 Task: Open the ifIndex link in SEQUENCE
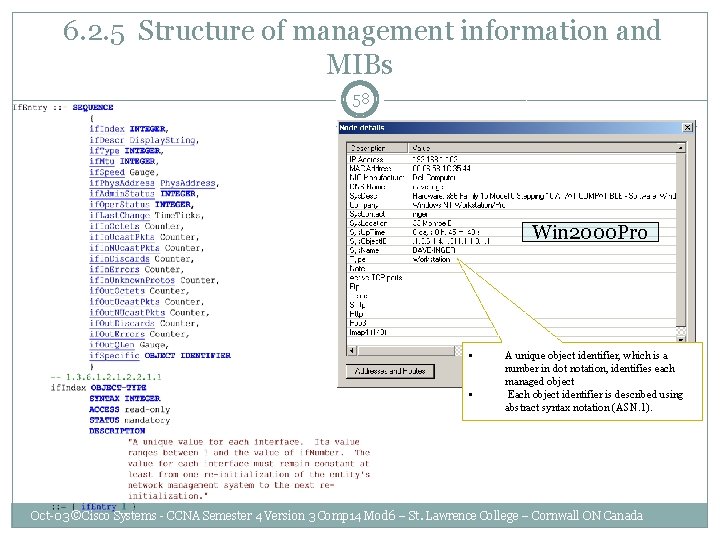coord(107,129)
